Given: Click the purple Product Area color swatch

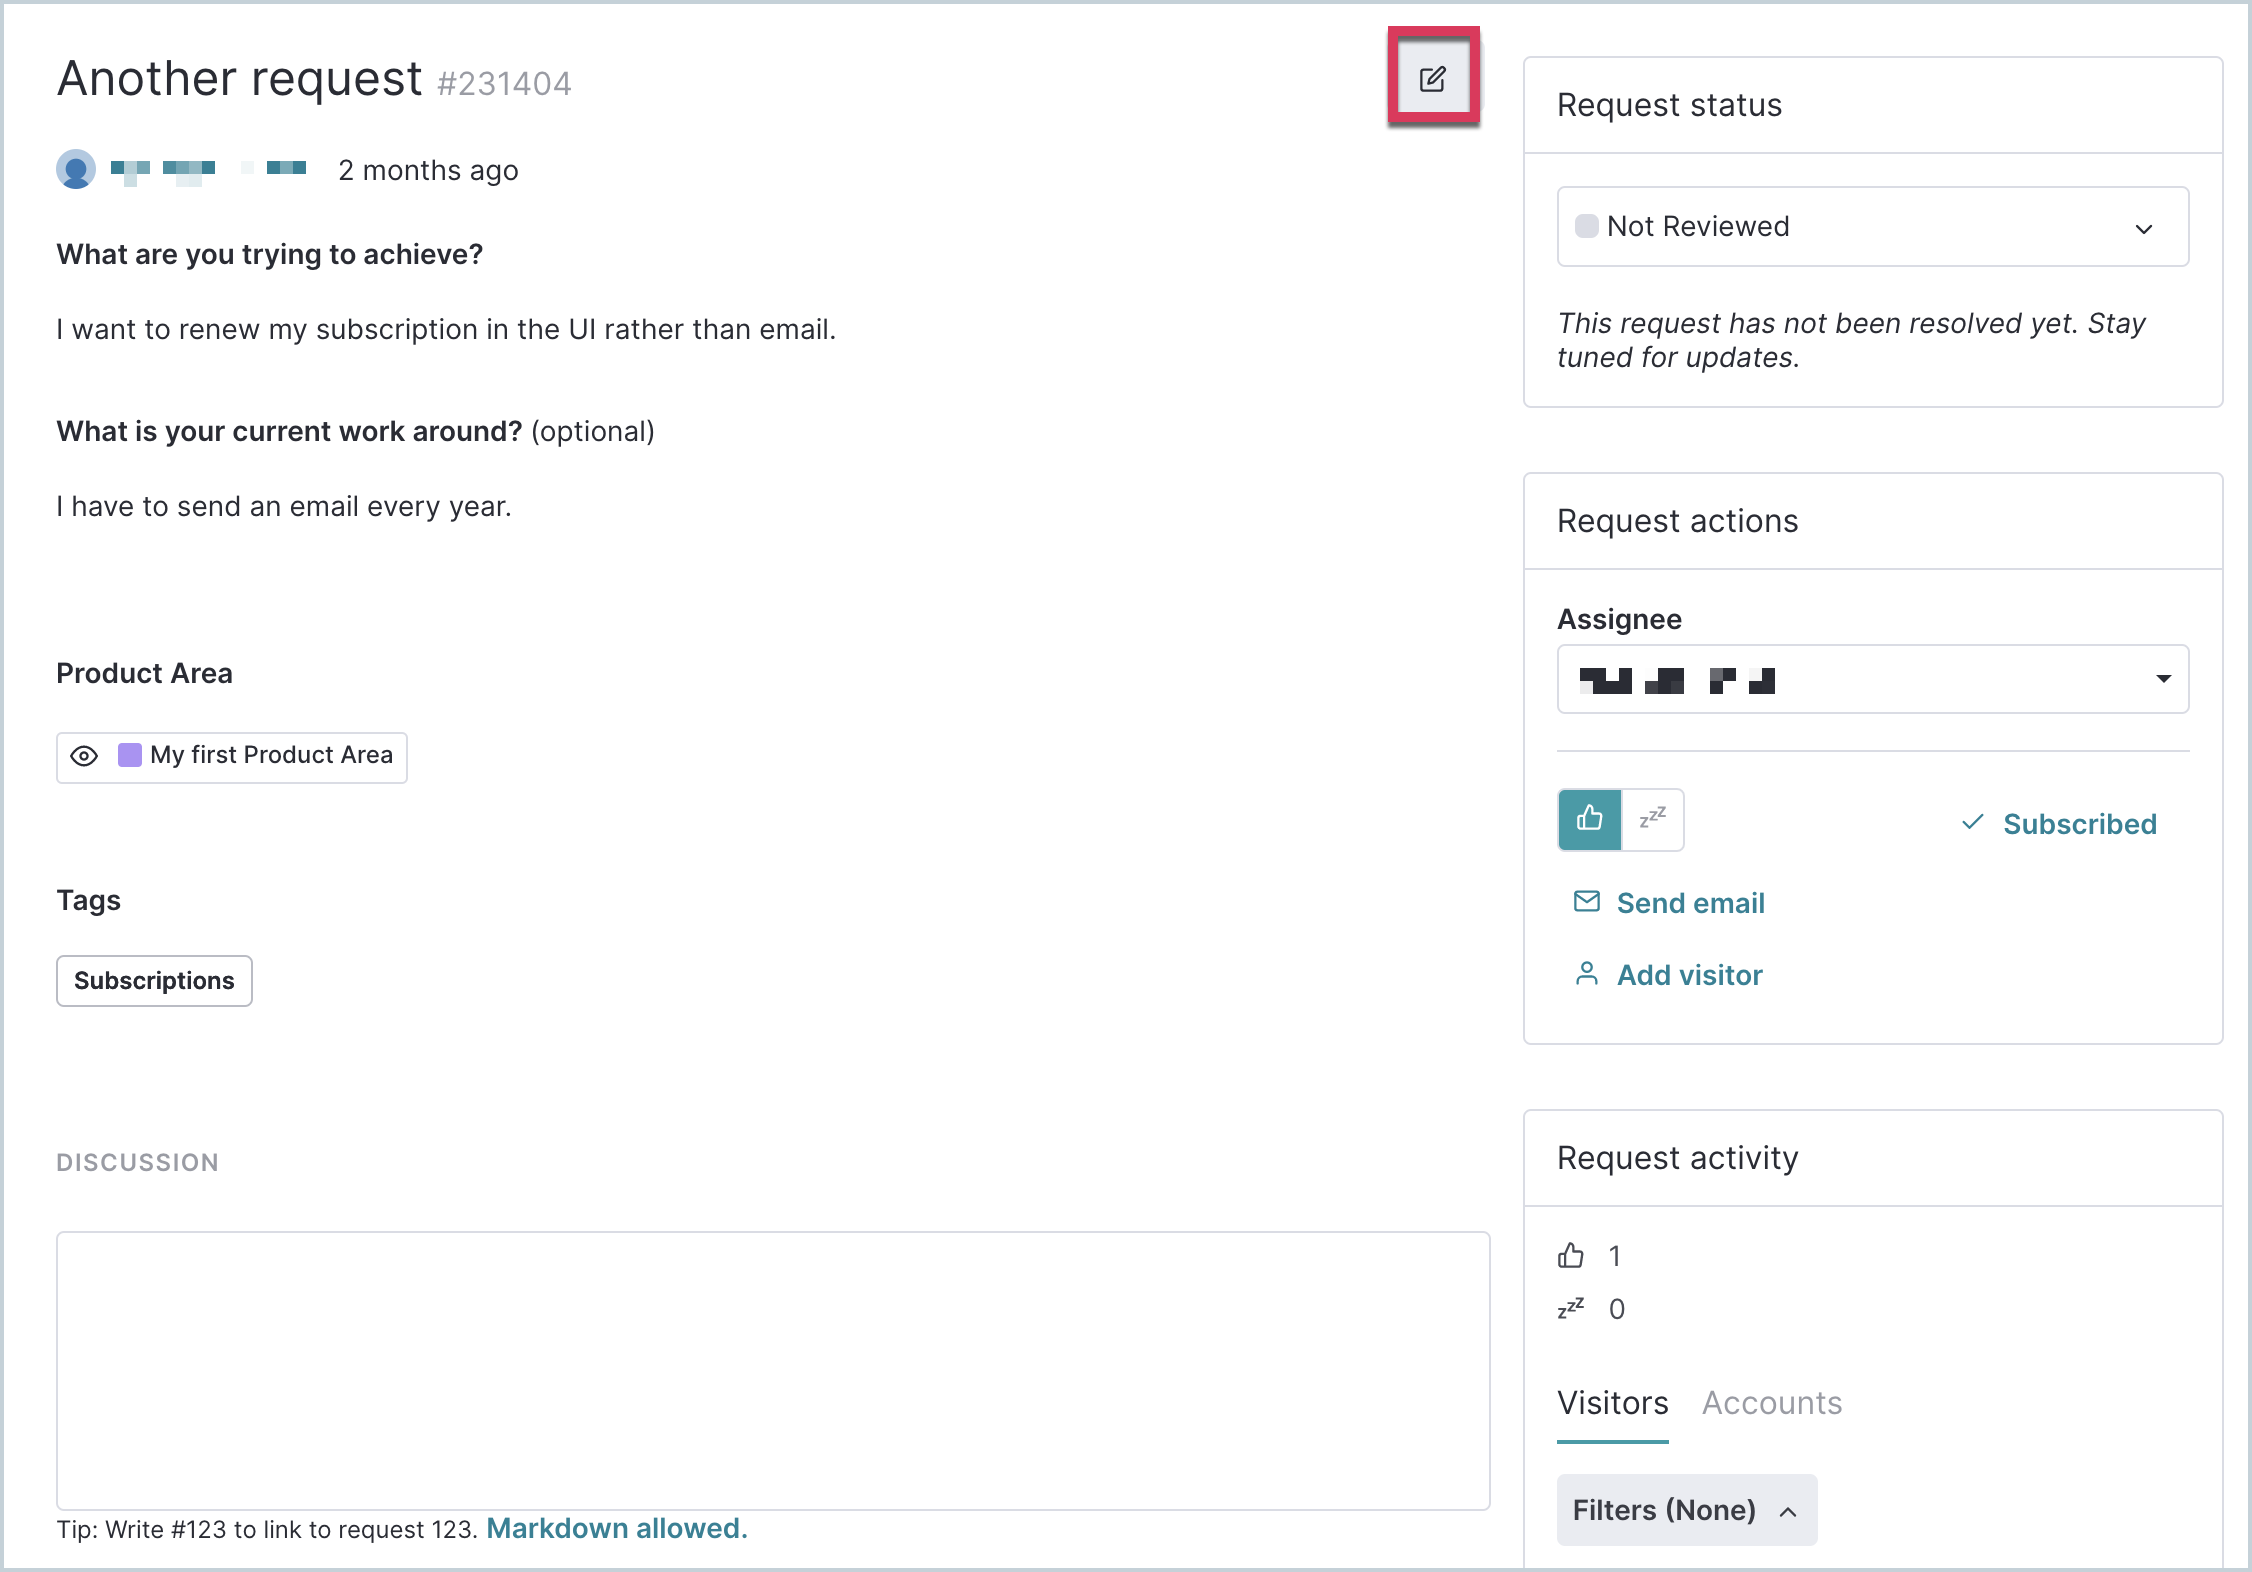Looking at the screenshot, I should [130, 755].
